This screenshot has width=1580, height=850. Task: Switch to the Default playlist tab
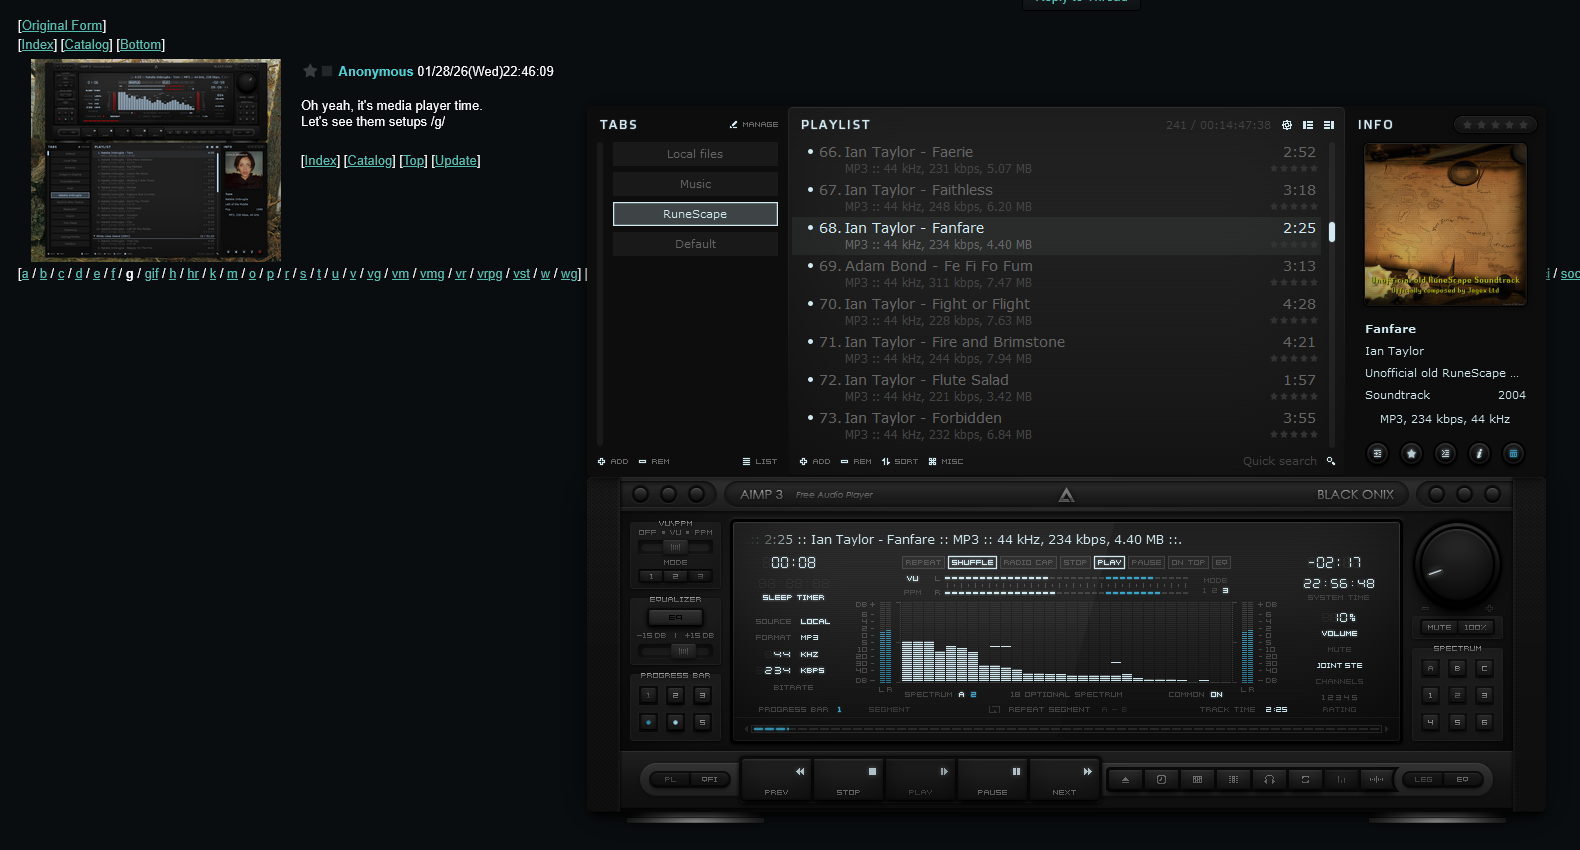[695, 244]
